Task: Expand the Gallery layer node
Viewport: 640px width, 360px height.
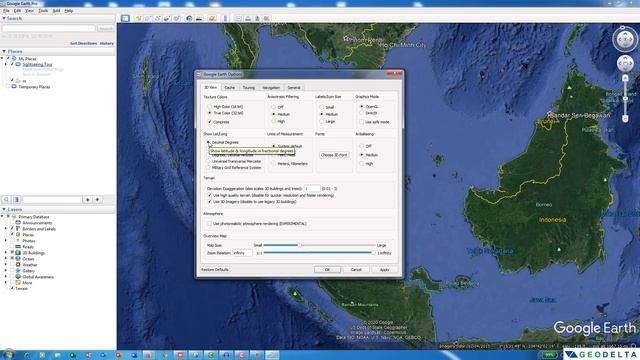Action: pyautogui.click(x=6, y=271)
